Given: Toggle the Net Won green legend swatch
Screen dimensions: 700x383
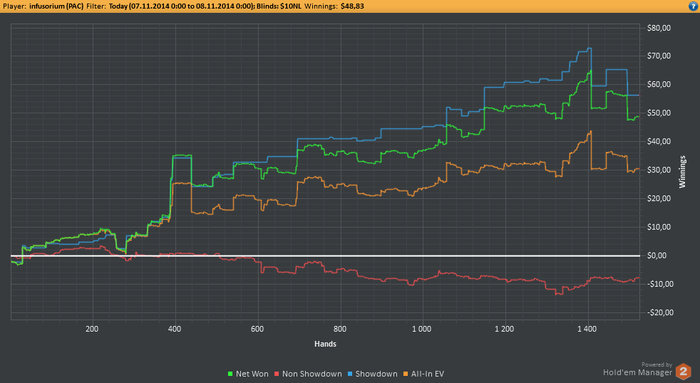Looking at the screenshot, I should click(230, 374).
